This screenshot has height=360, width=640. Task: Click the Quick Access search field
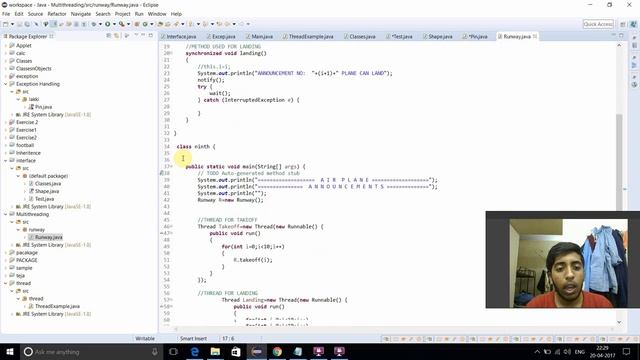598,24
